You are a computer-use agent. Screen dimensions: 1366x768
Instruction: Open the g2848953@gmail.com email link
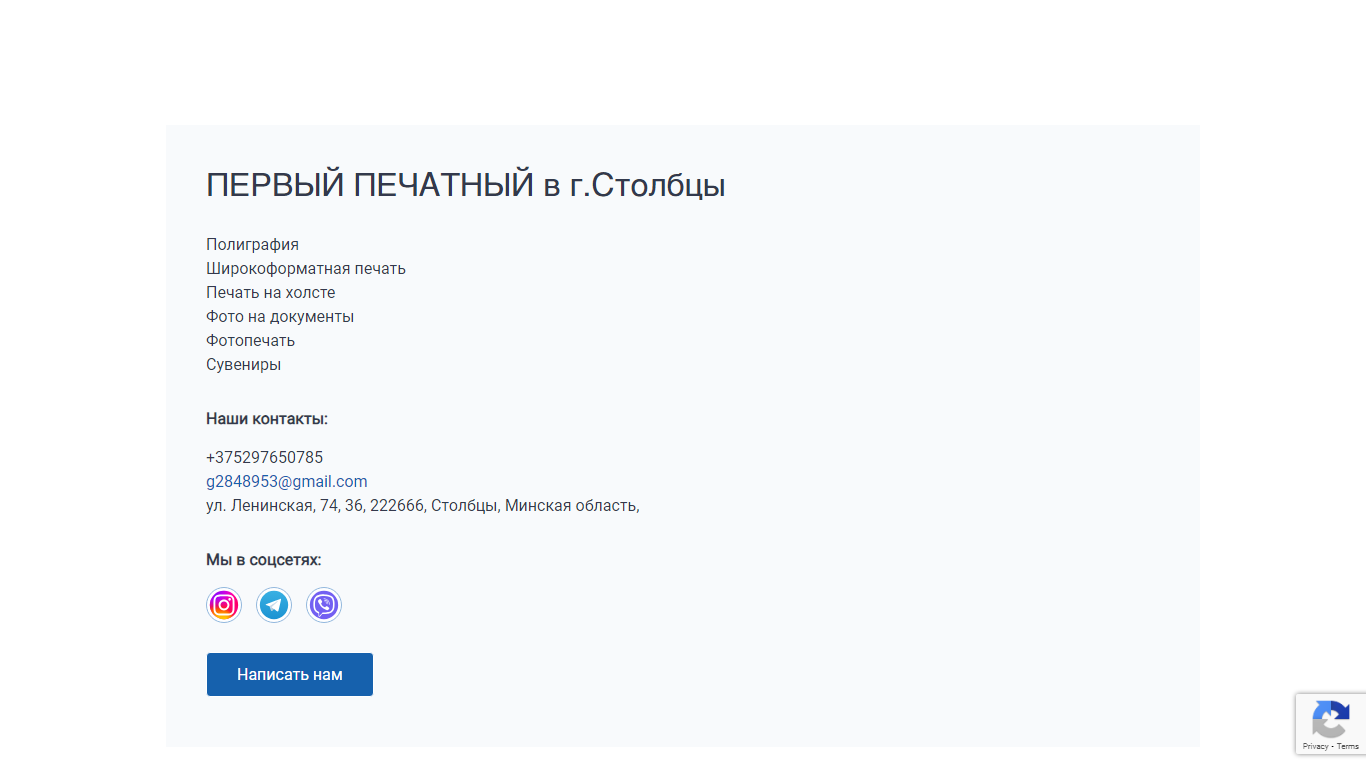287,482
